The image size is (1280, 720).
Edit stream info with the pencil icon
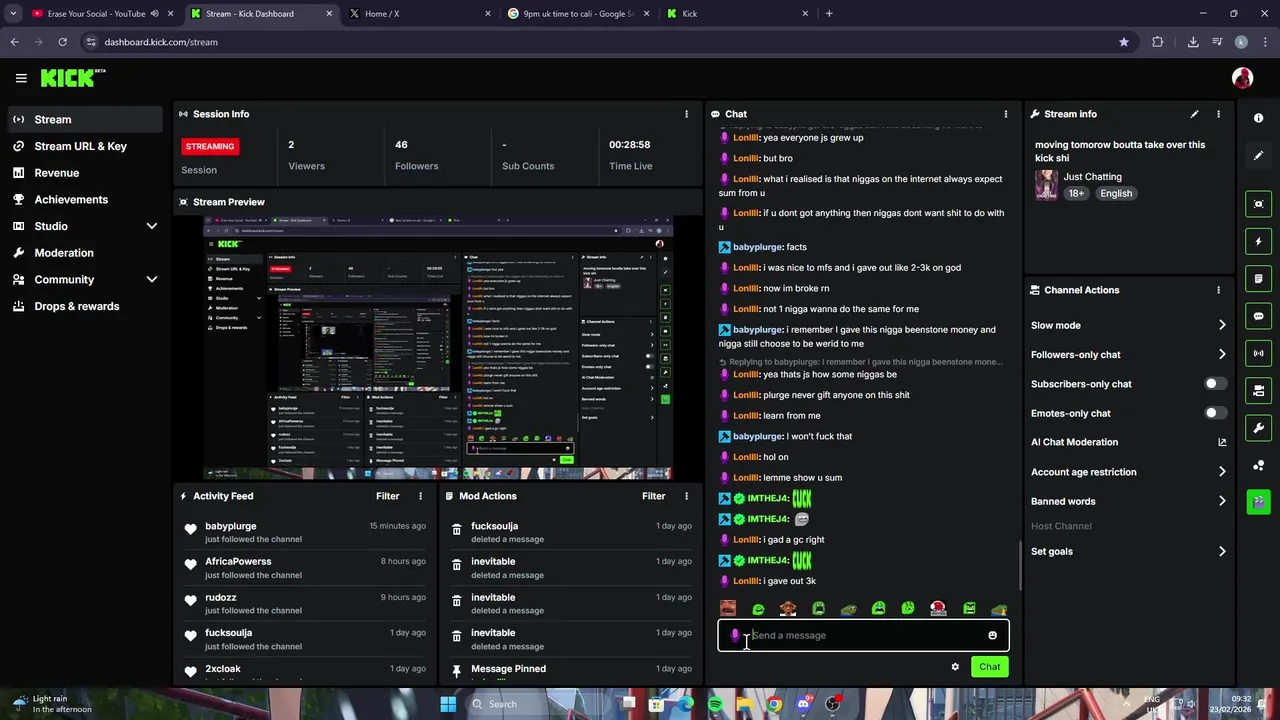pyautogui.click(x=1194, y=114)
